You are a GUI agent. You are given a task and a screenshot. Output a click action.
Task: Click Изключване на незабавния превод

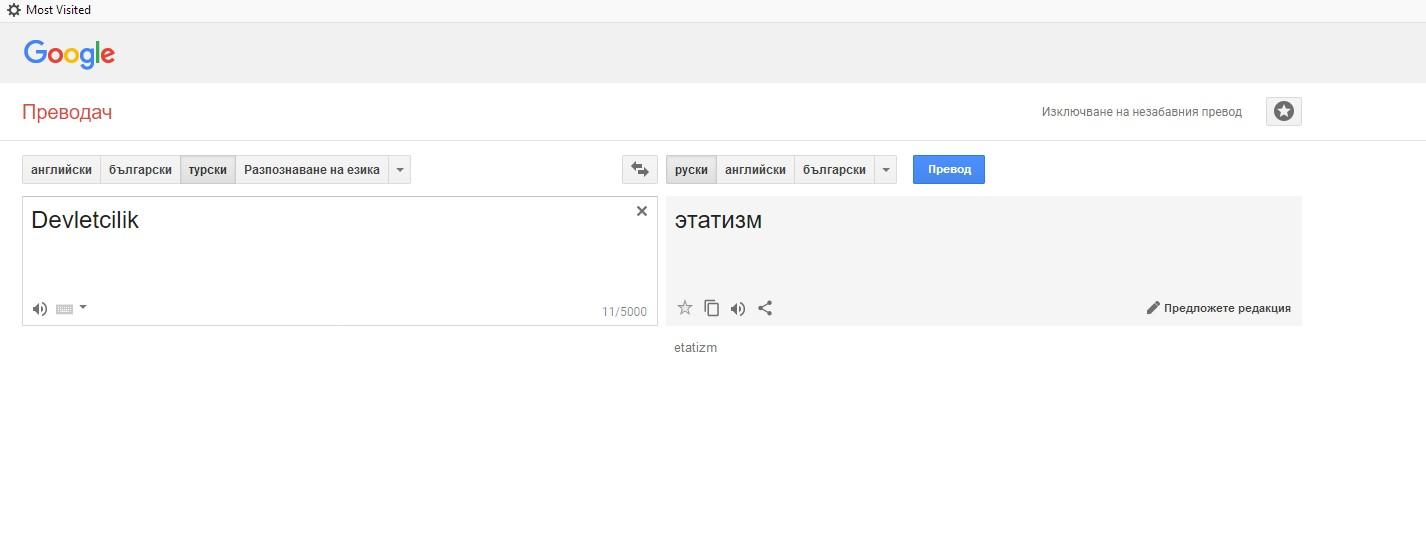pos(1141,112)
